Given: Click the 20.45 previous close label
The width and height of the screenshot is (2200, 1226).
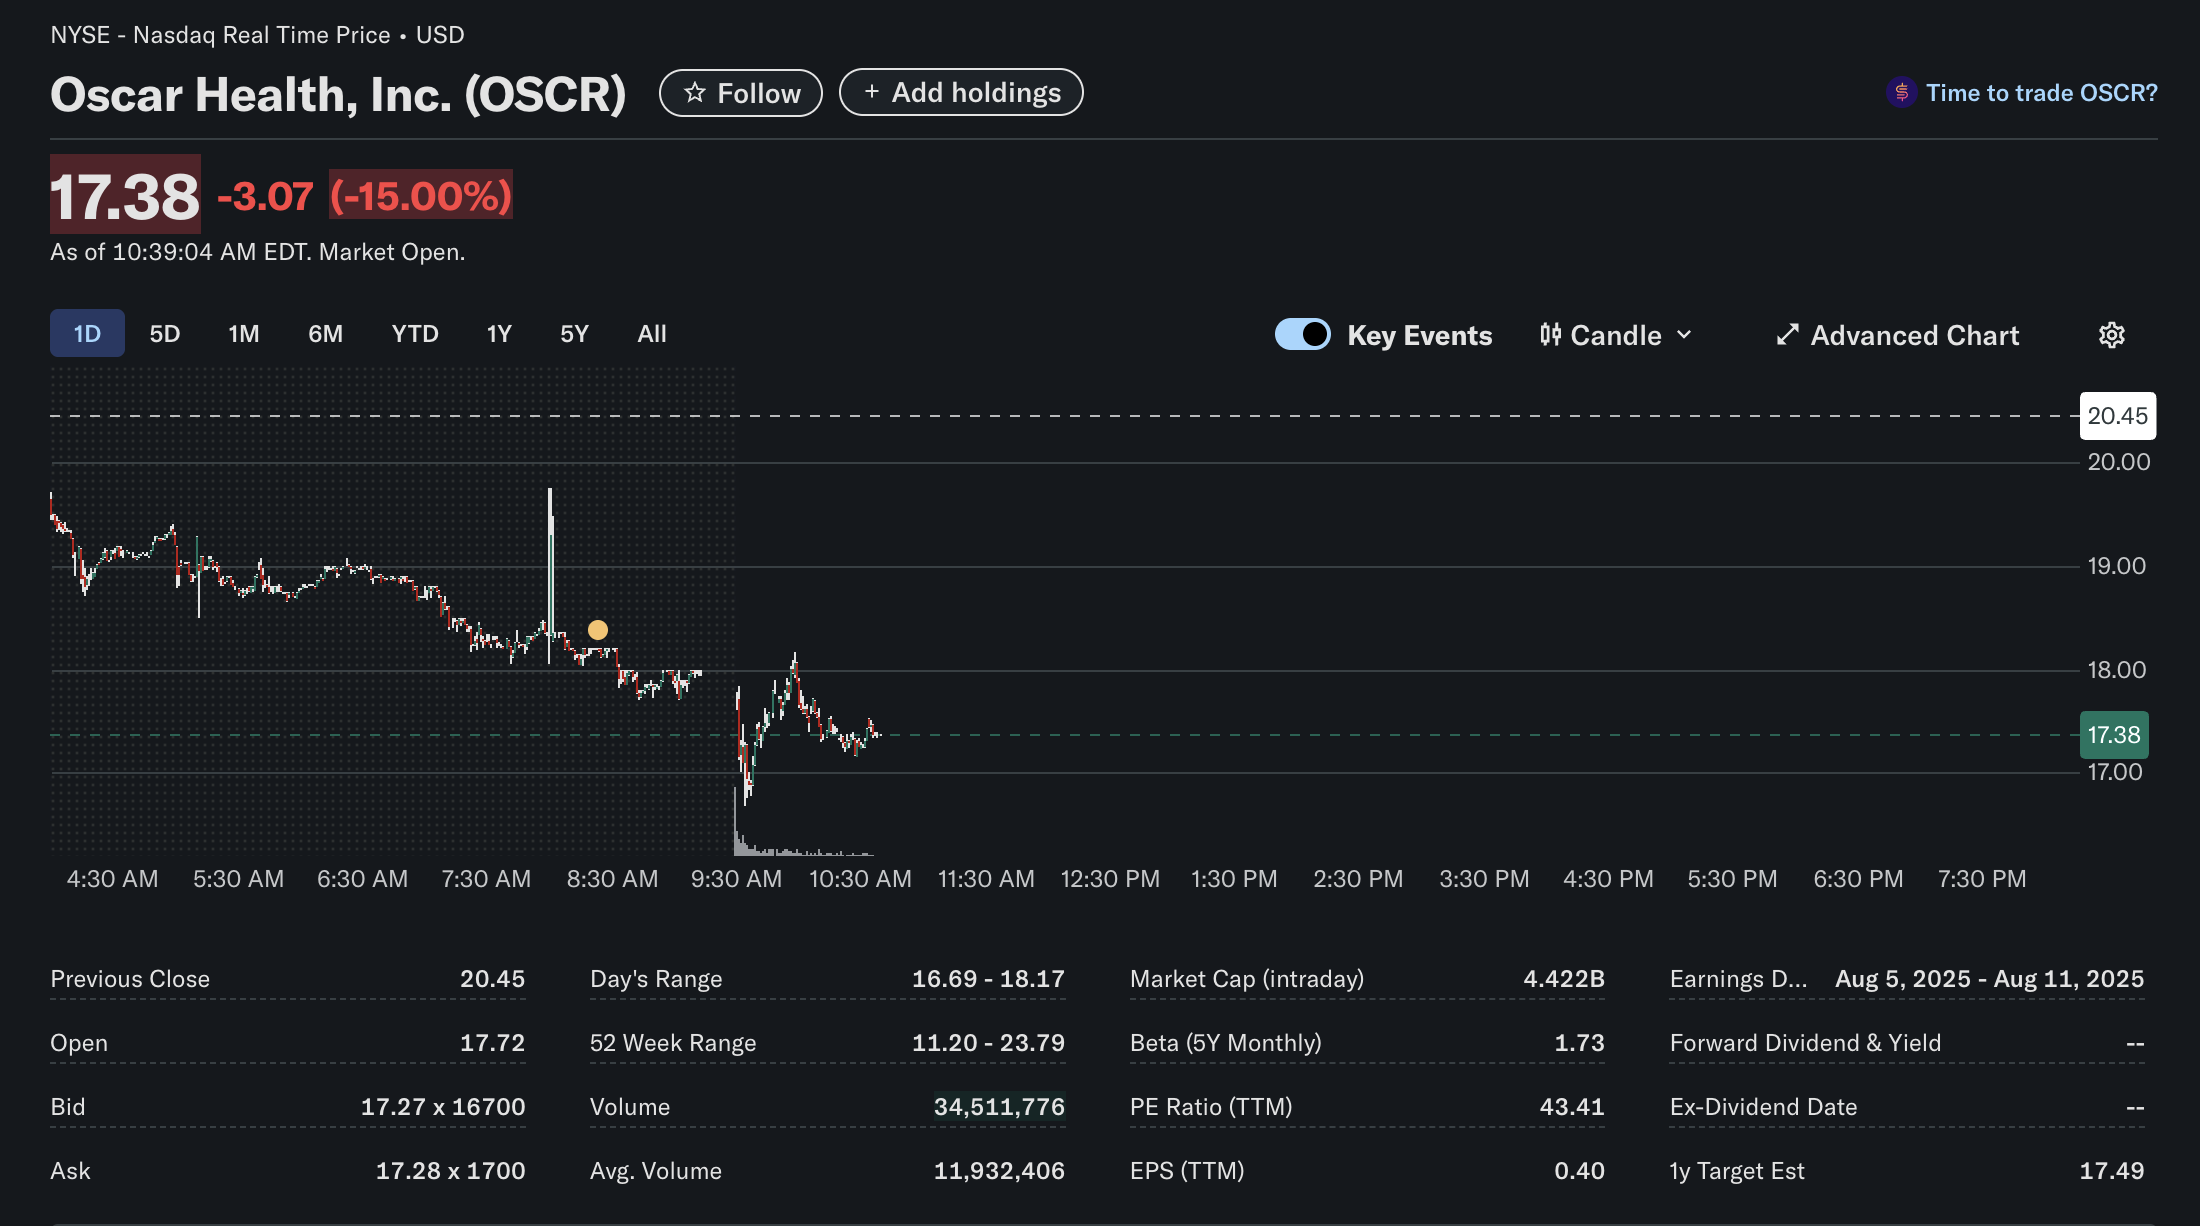Looking at the screenshot, I should 2118,416.
